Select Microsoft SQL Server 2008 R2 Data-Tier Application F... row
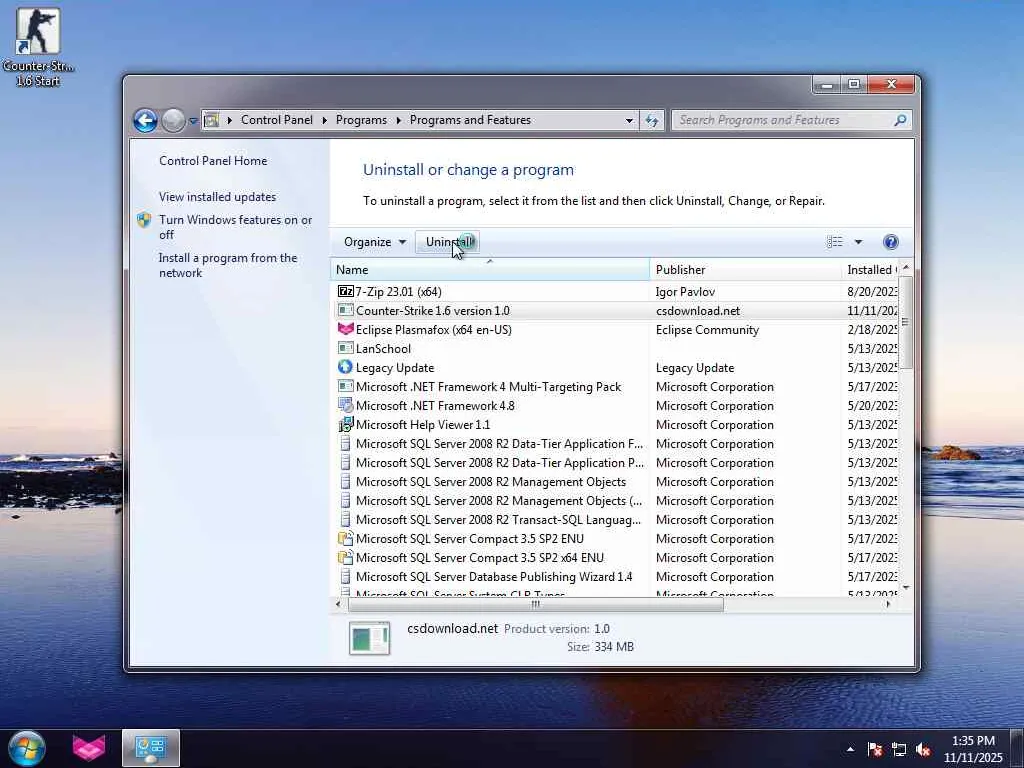Viewport: 1024px width, 768px height. (617, 443)
